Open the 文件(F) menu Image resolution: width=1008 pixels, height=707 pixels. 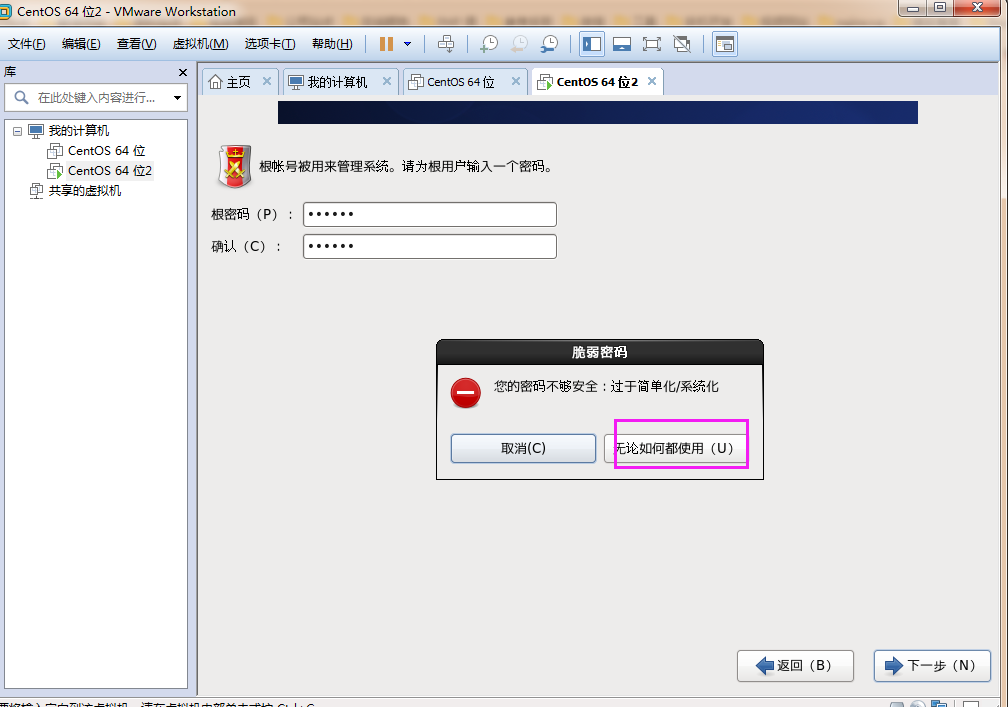coord(26,44)
